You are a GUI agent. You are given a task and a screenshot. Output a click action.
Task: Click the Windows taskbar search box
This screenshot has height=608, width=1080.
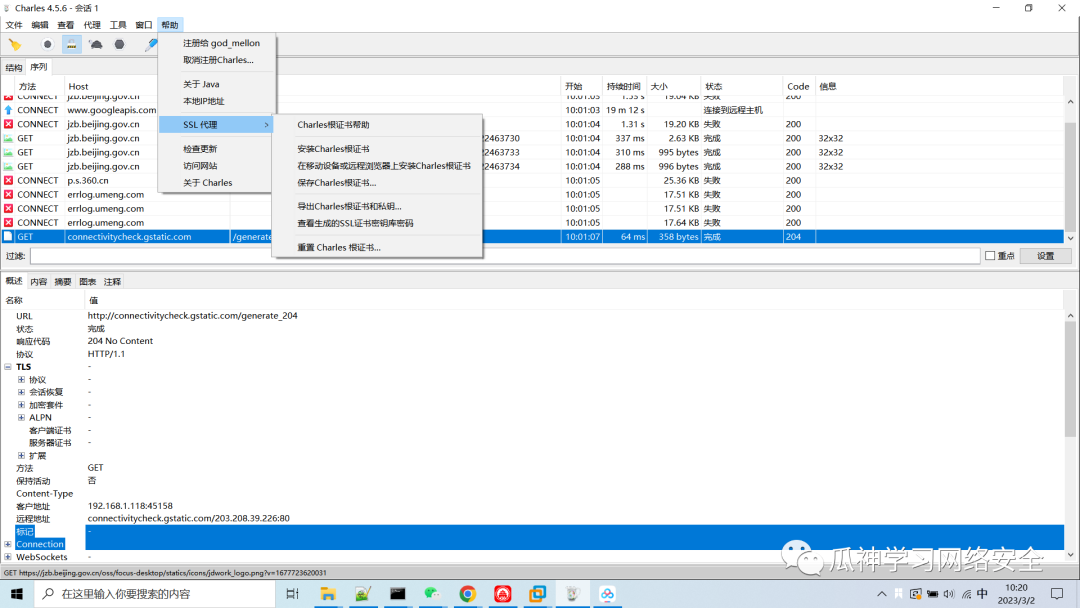coord(155,594)
